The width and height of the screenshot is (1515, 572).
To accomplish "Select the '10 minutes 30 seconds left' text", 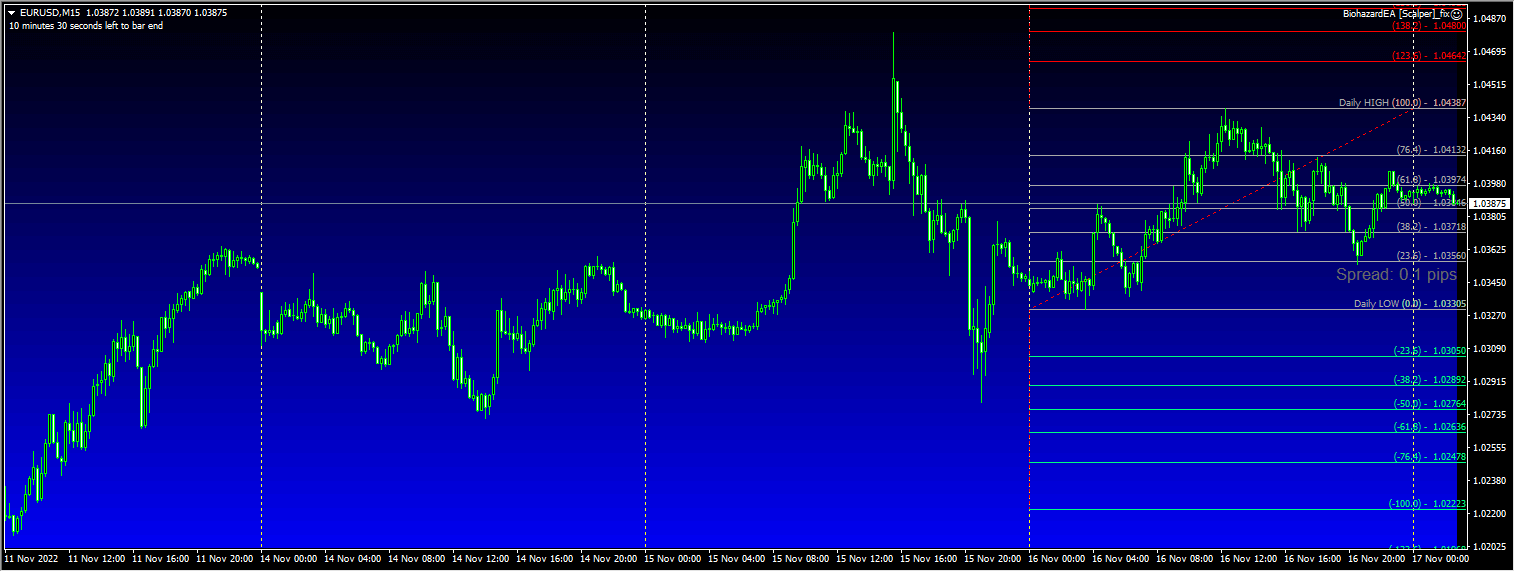I will point(86,26).
